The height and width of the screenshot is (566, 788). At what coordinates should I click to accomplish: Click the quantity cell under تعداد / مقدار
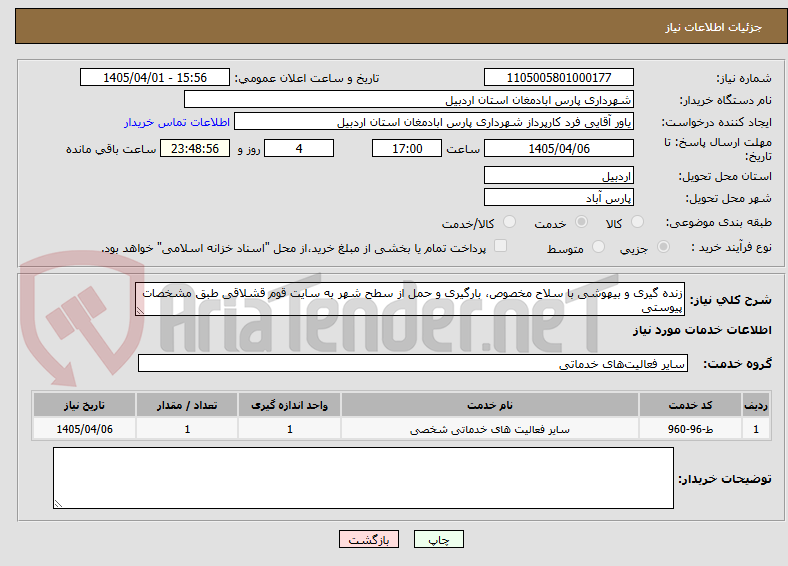click(187, 429)
